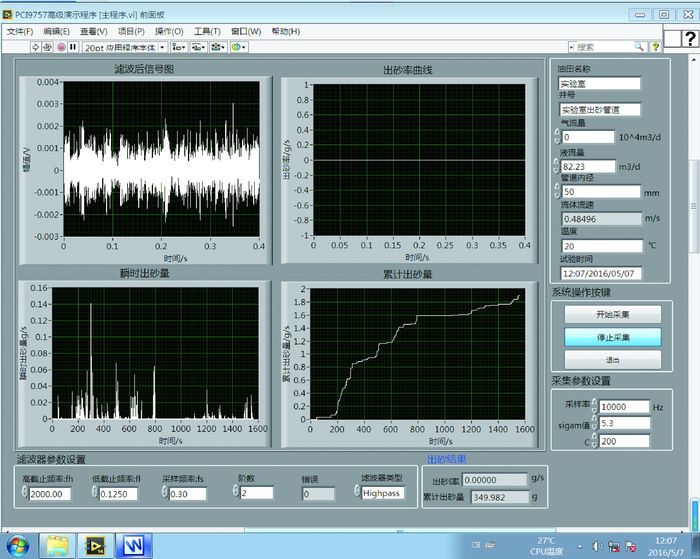The image size is (700, 559).
Task: Click the Run Continuously toolbar icon
Action: coord(48,47)
